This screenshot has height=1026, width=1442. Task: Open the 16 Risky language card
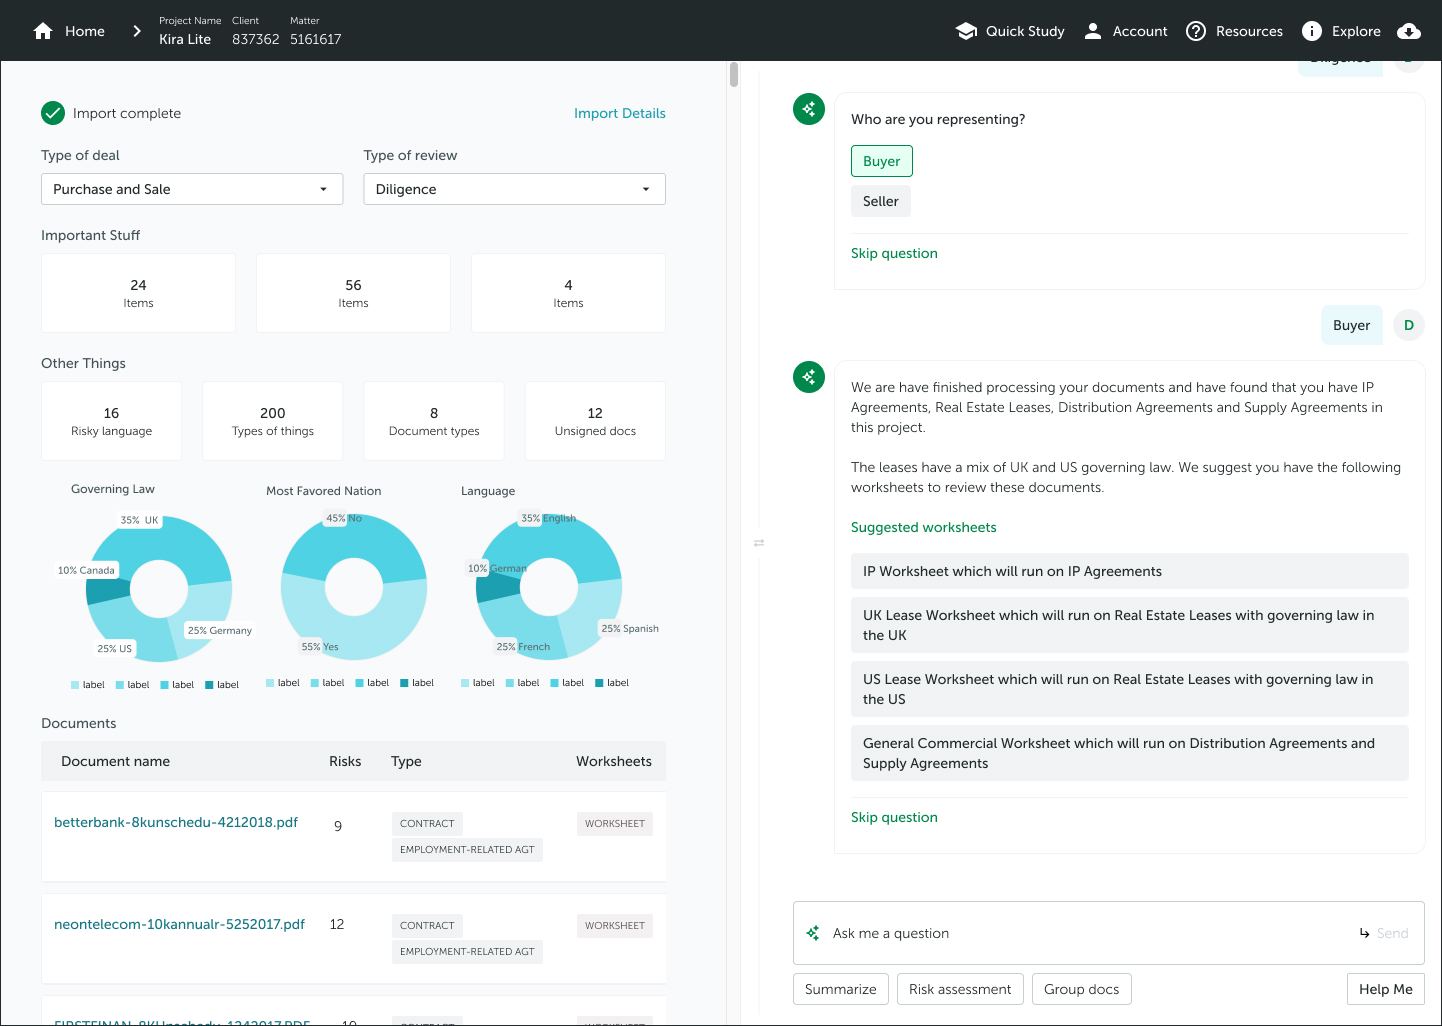[111, 421]
